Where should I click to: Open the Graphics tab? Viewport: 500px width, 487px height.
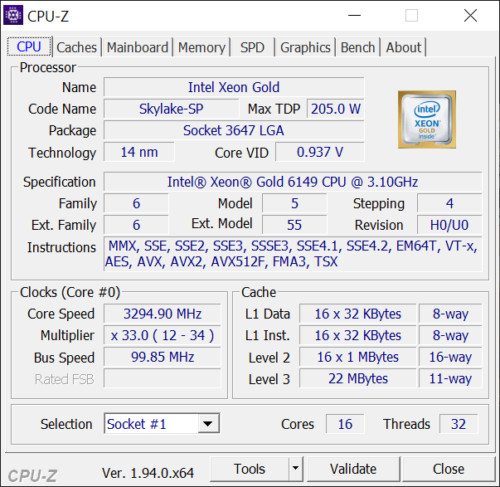pos(305,47)
